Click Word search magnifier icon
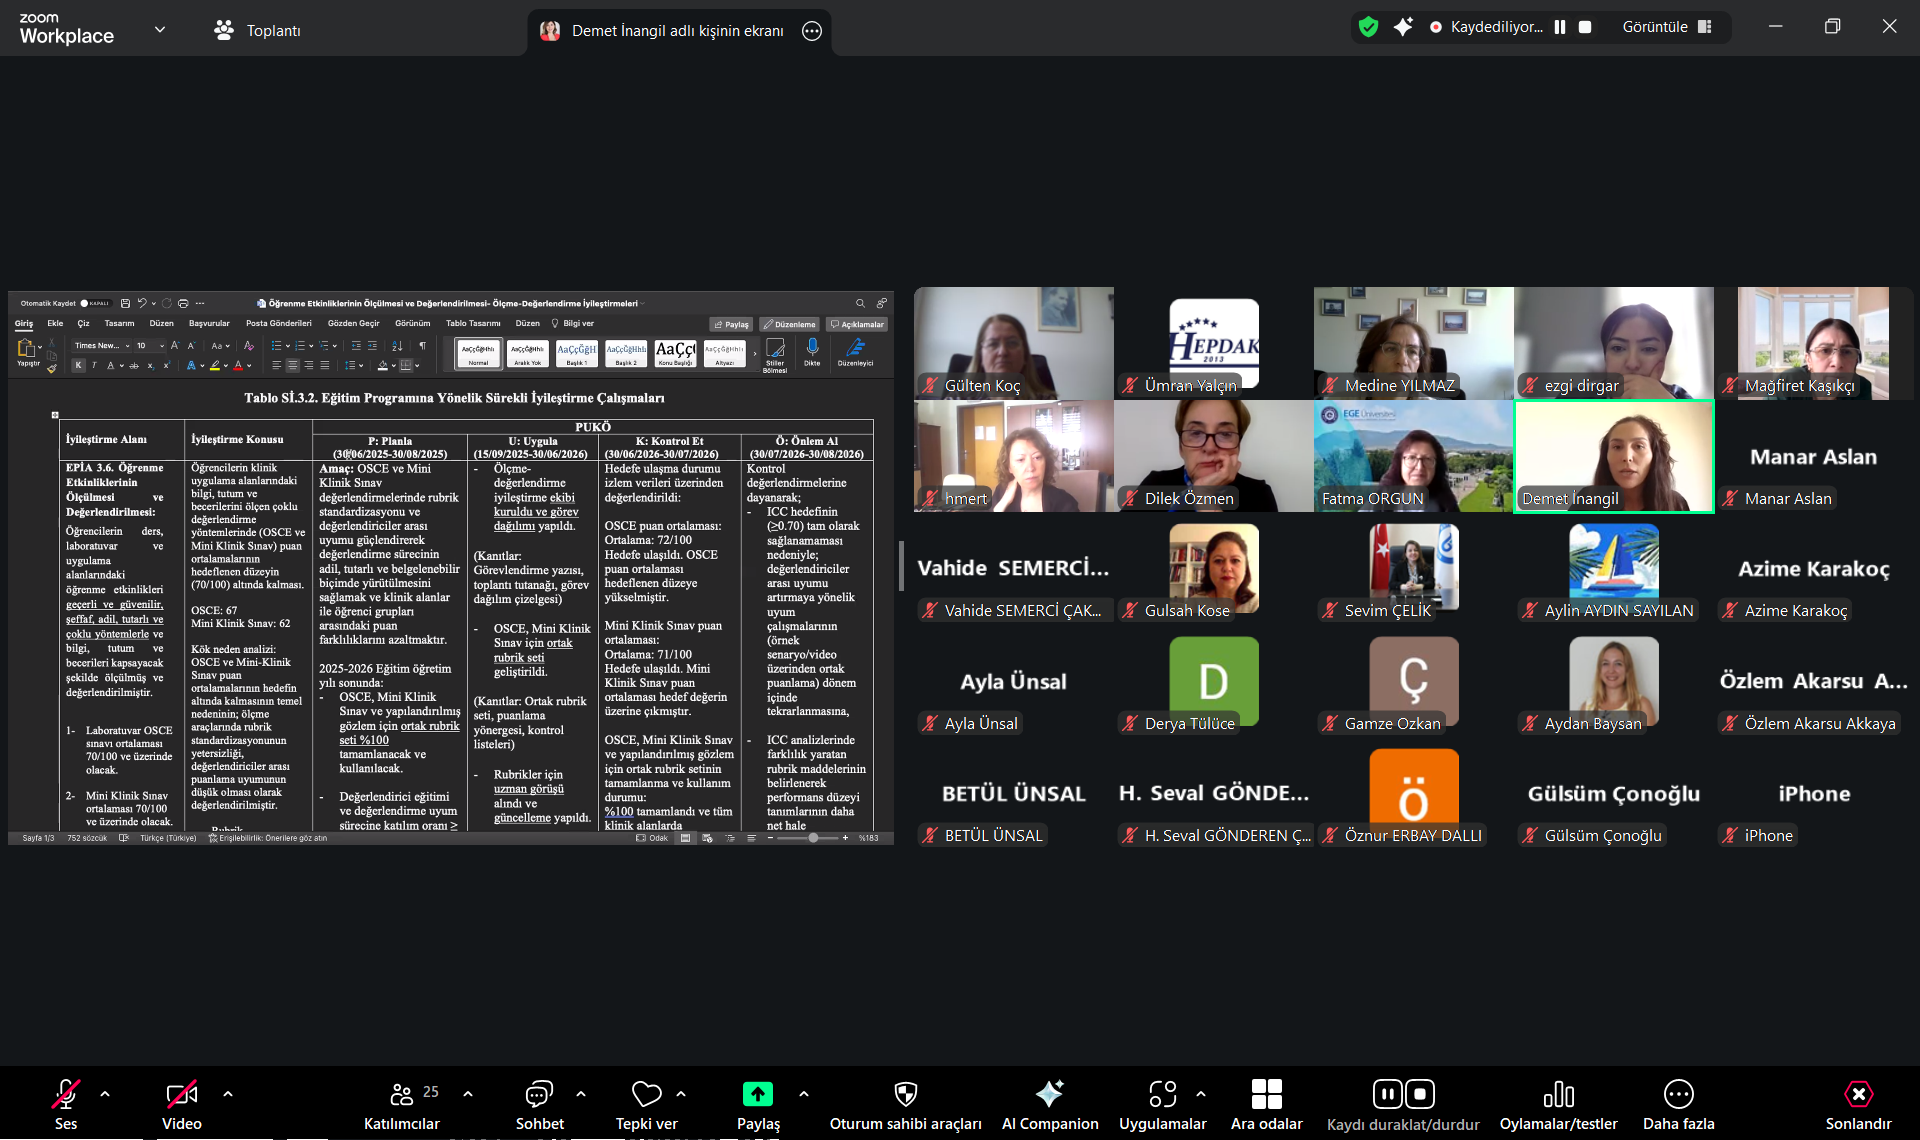This screenshot has height=1140, width=1920. 860,303
